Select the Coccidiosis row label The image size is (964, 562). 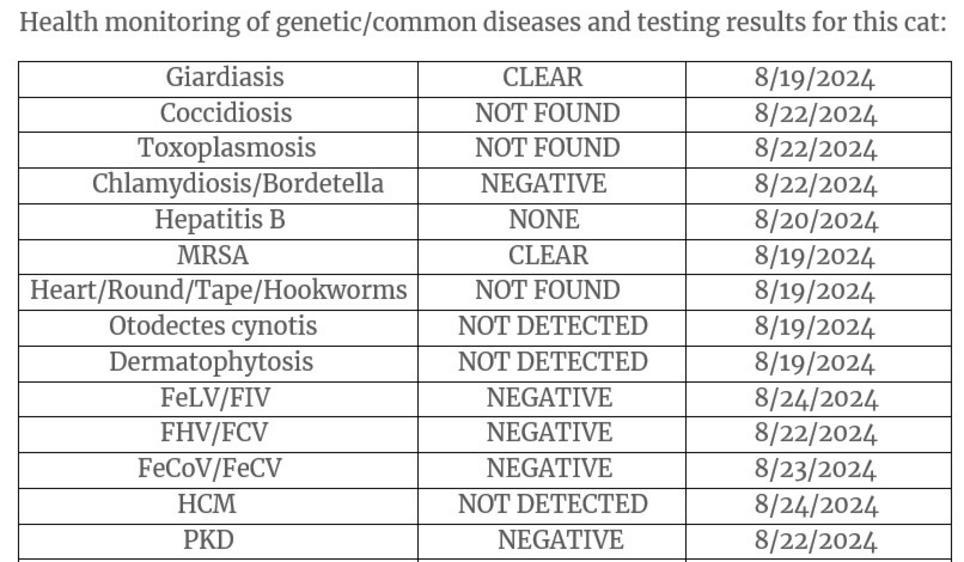226,113
